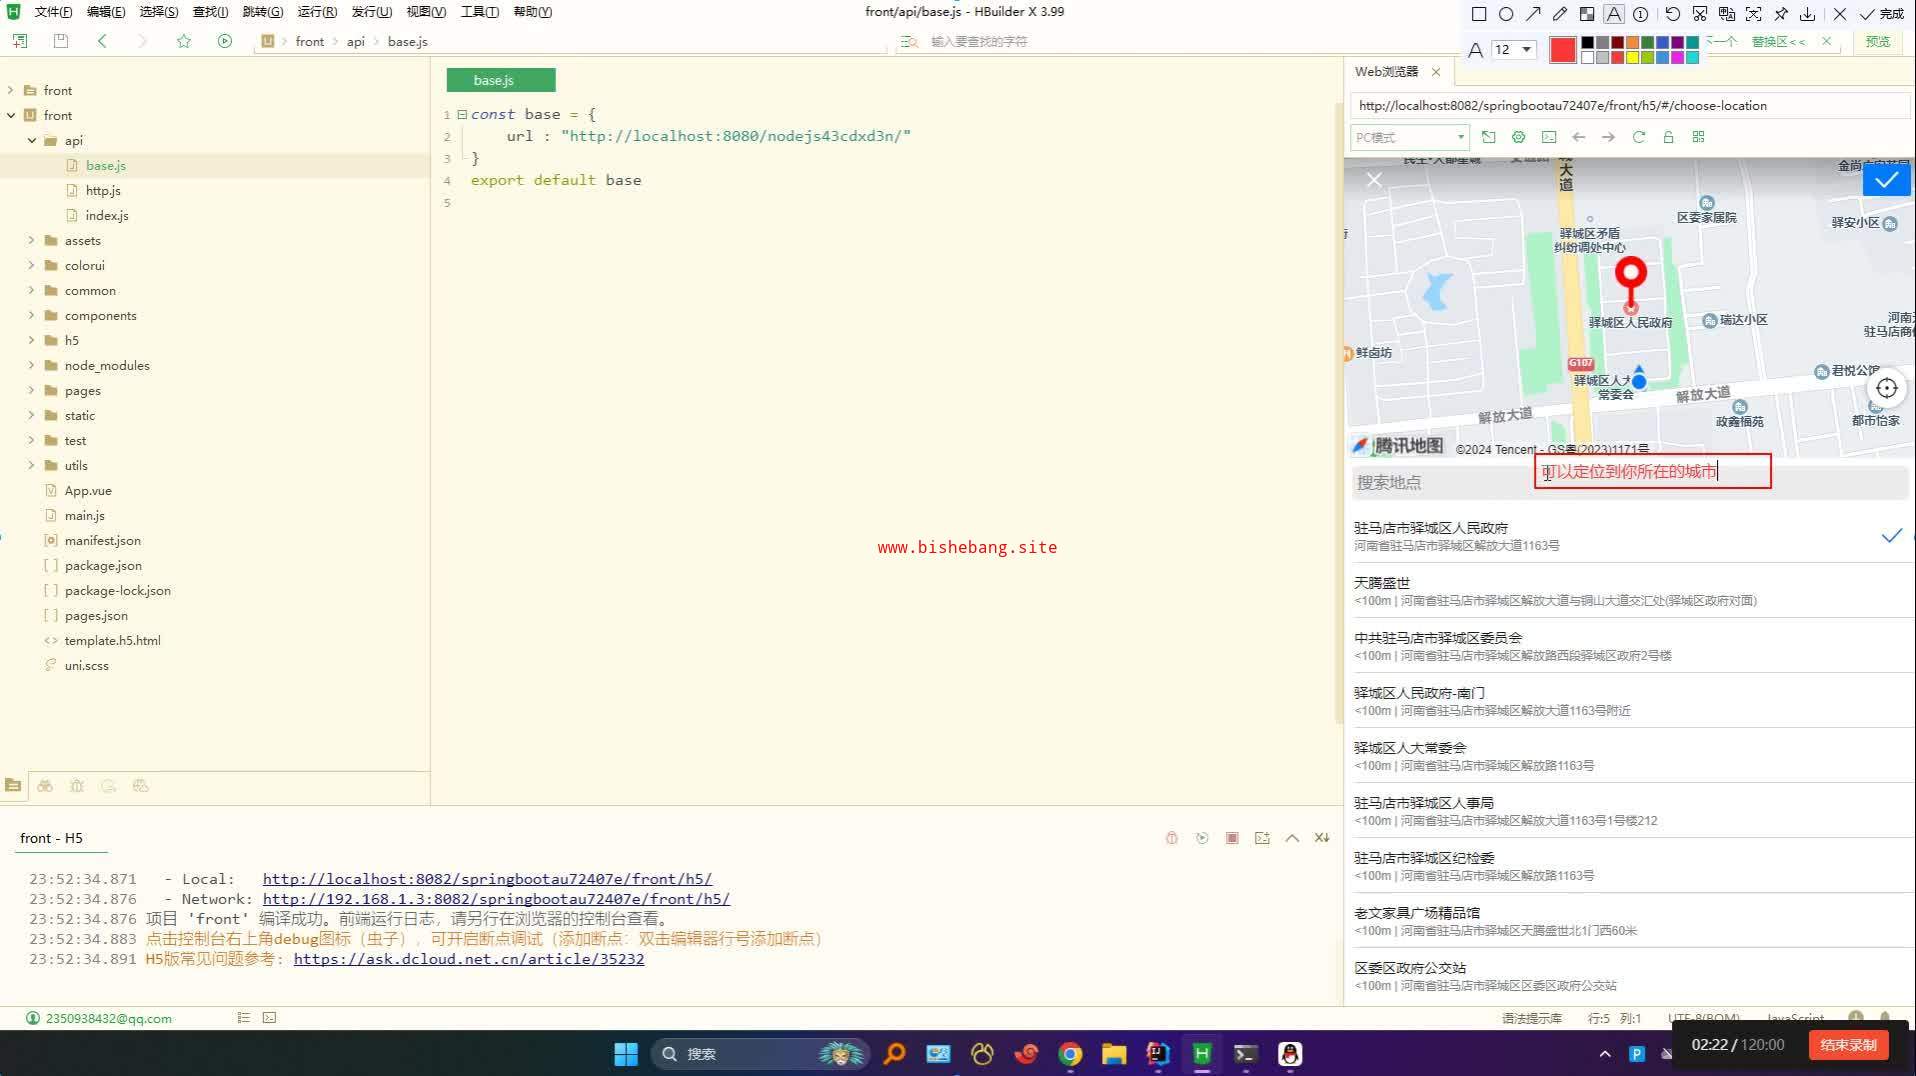Select the text annotation tool
Screen dimensions: 1916x1076
[1614, 14]
